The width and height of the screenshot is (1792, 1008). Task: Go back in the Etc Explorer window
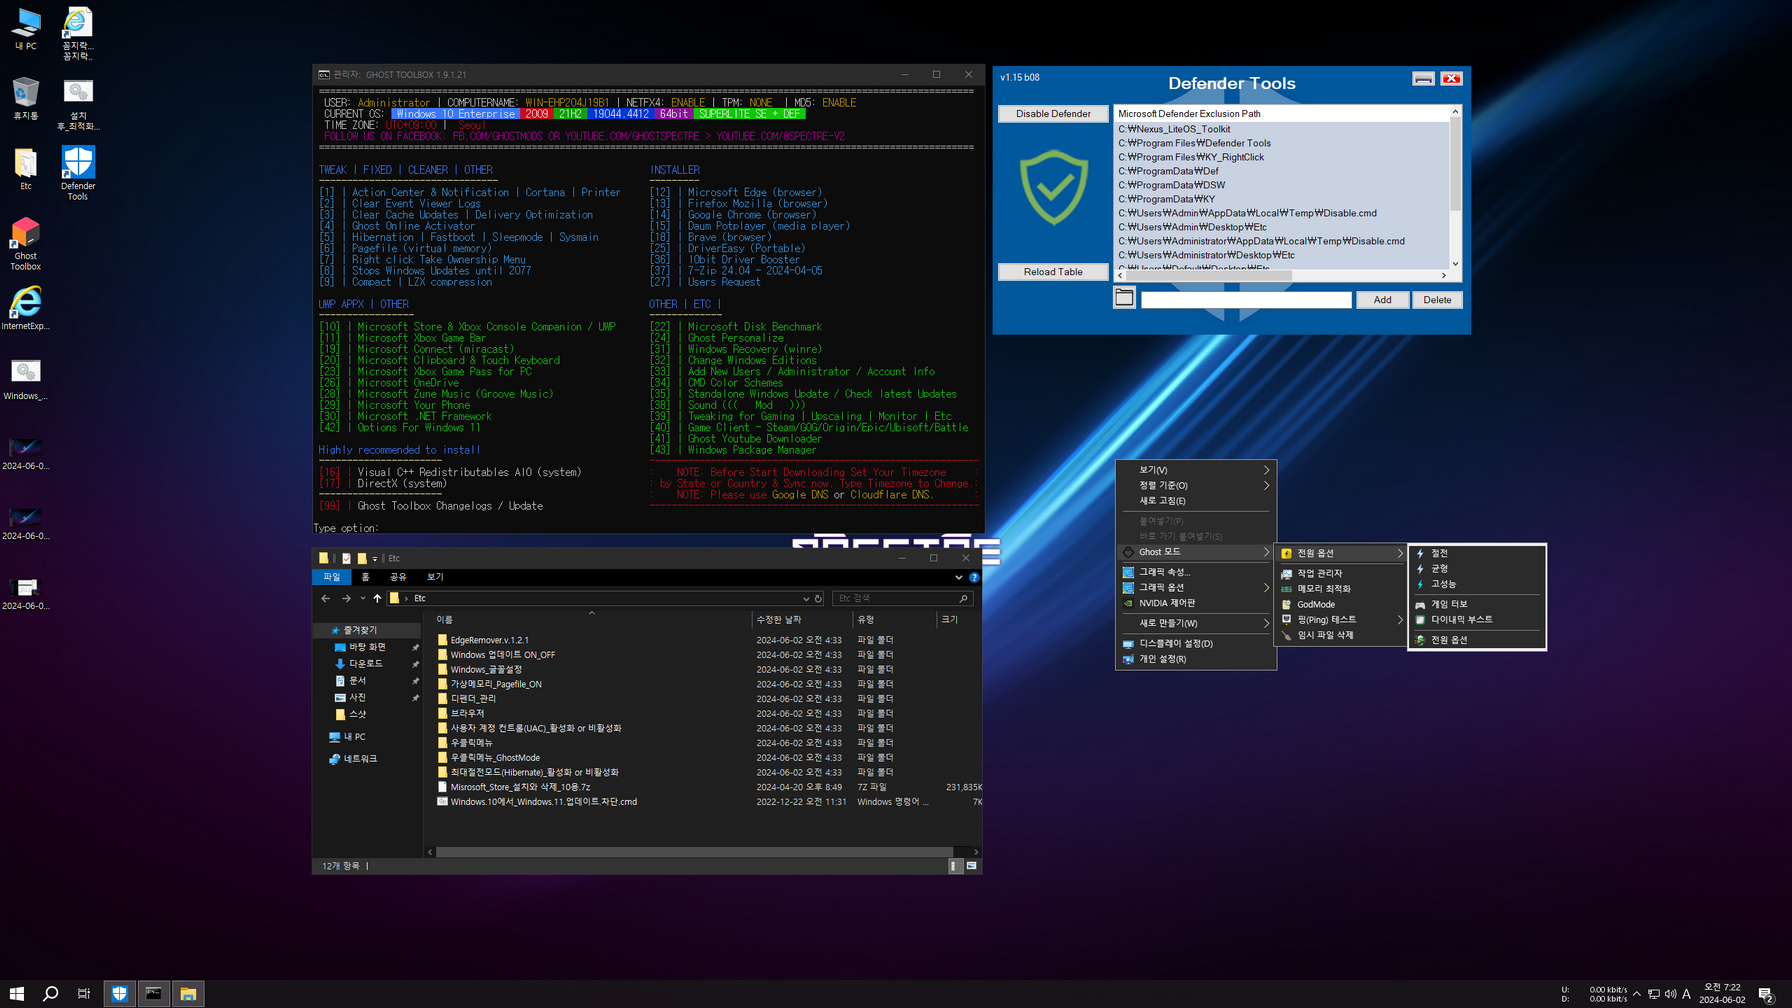(326, 598)
